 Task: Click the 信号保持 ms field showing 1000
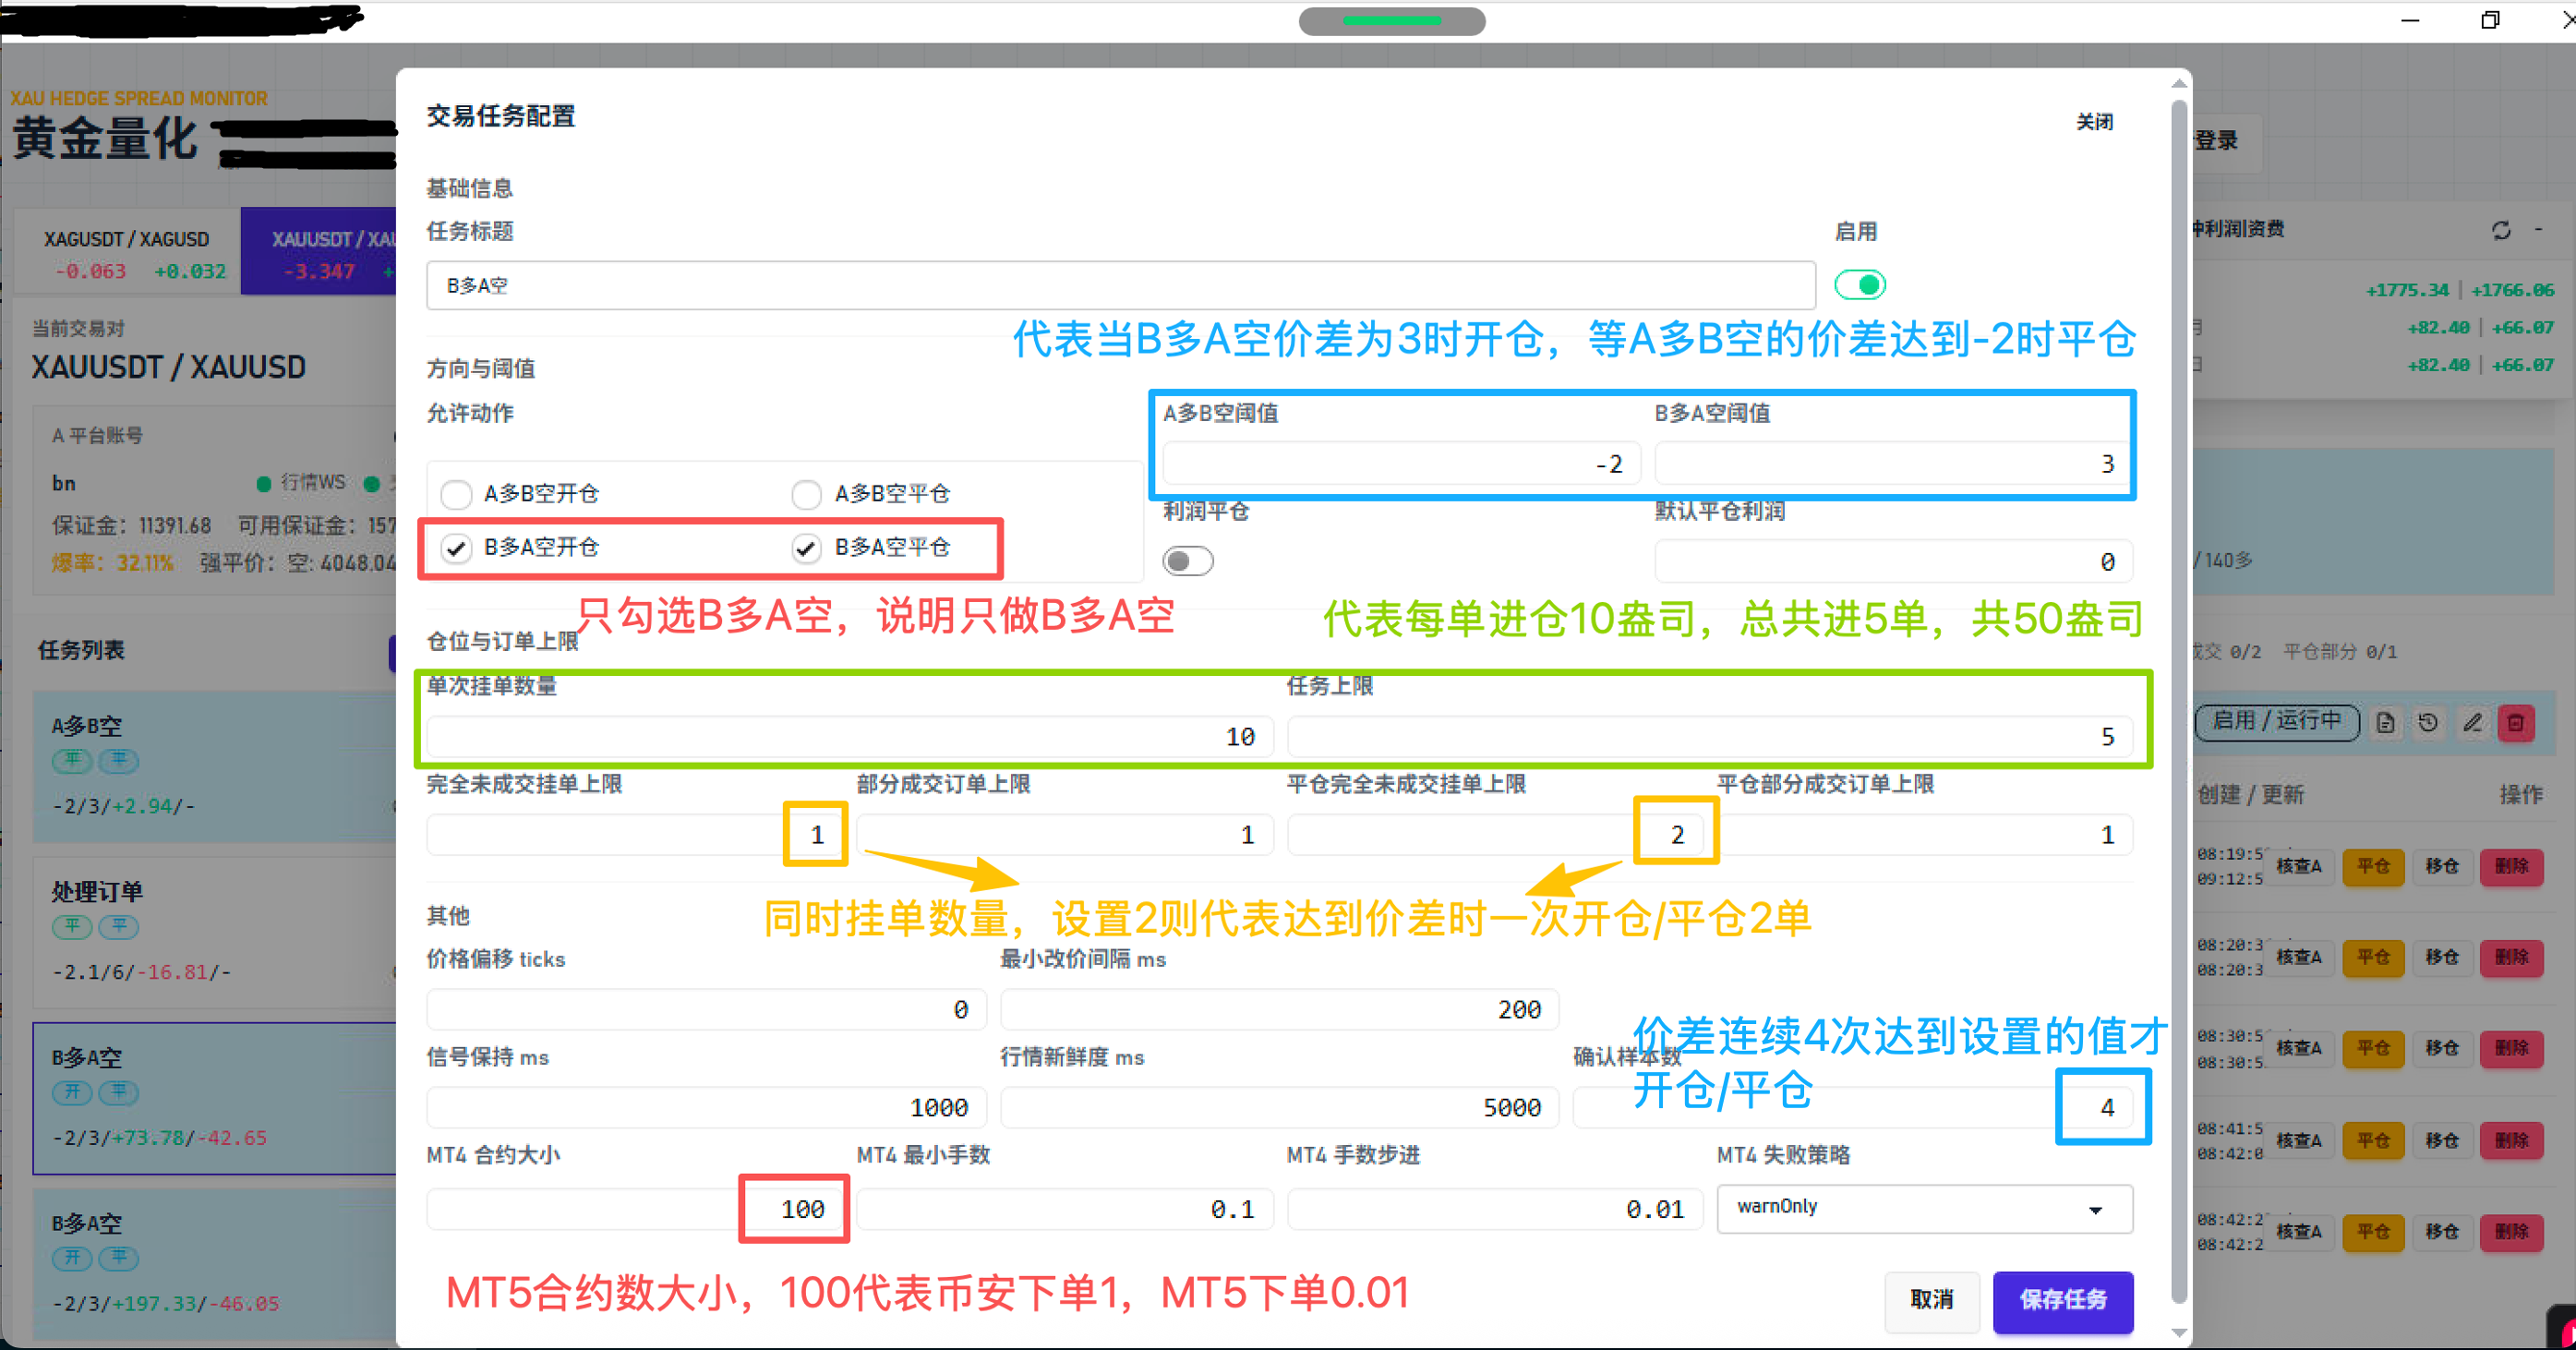click(706, 1108)
